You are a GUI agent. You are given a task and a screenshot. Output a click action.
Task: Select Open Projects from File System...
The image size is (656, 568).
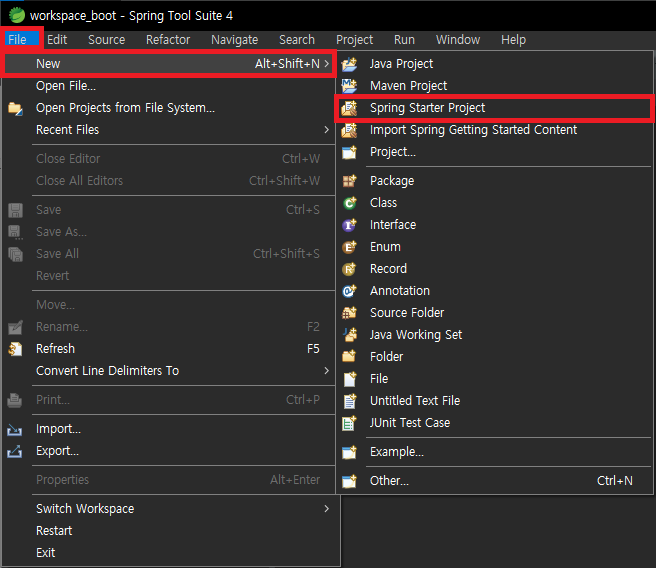[169, 108]
